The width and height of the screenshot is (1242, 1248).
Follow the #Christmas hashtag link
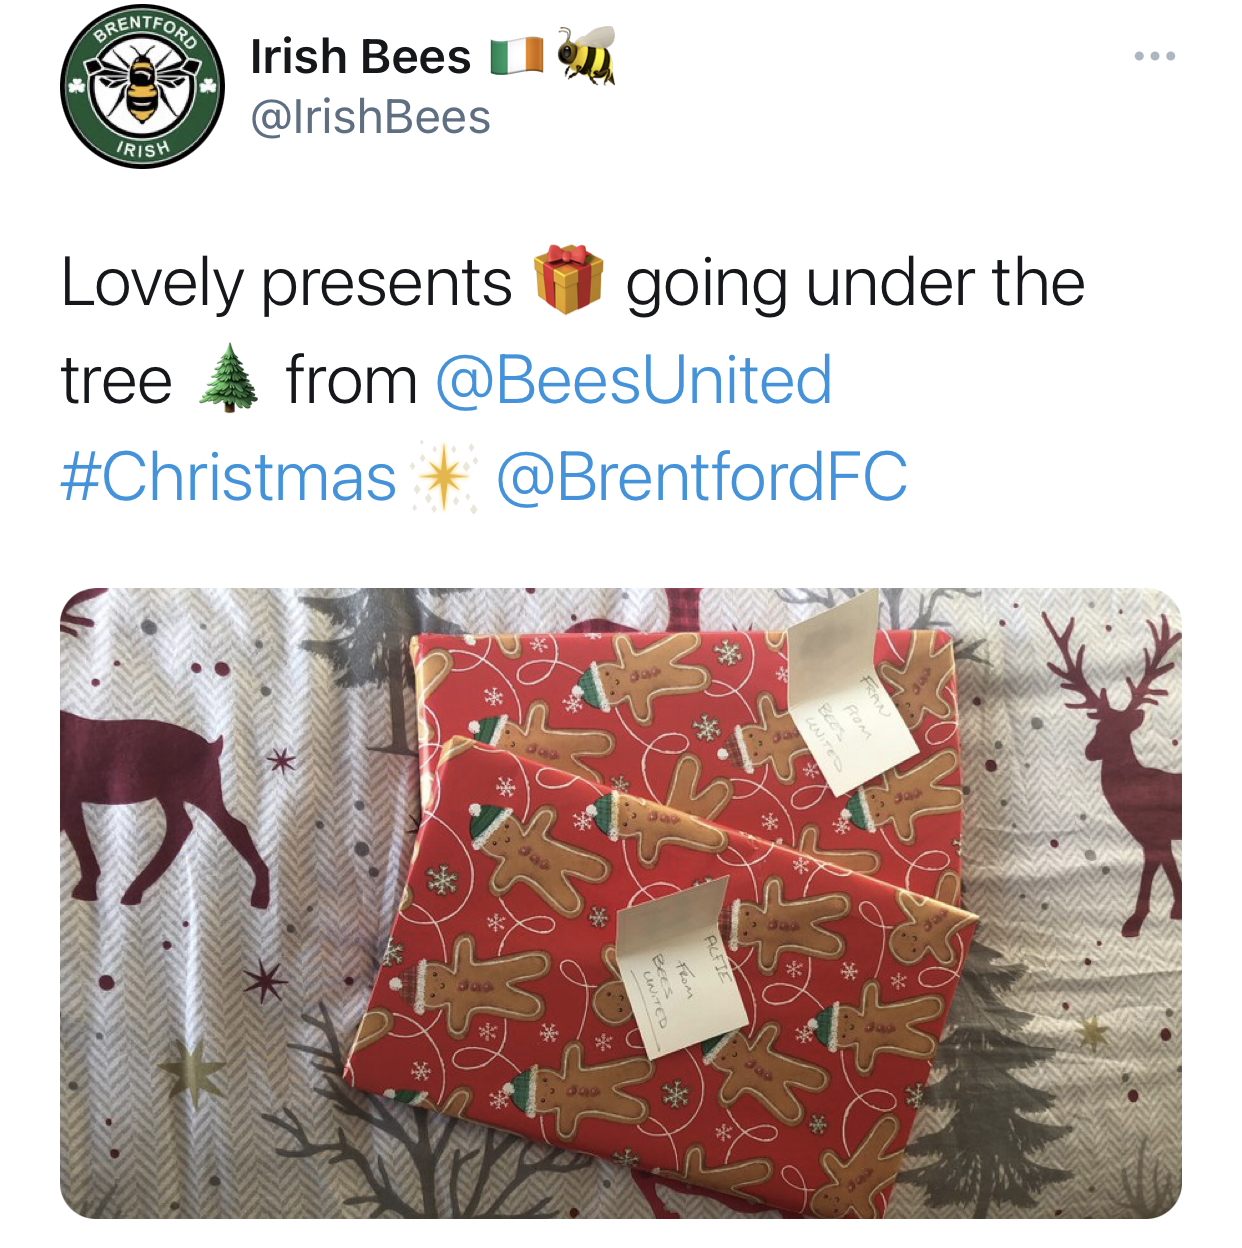(229, 477)
